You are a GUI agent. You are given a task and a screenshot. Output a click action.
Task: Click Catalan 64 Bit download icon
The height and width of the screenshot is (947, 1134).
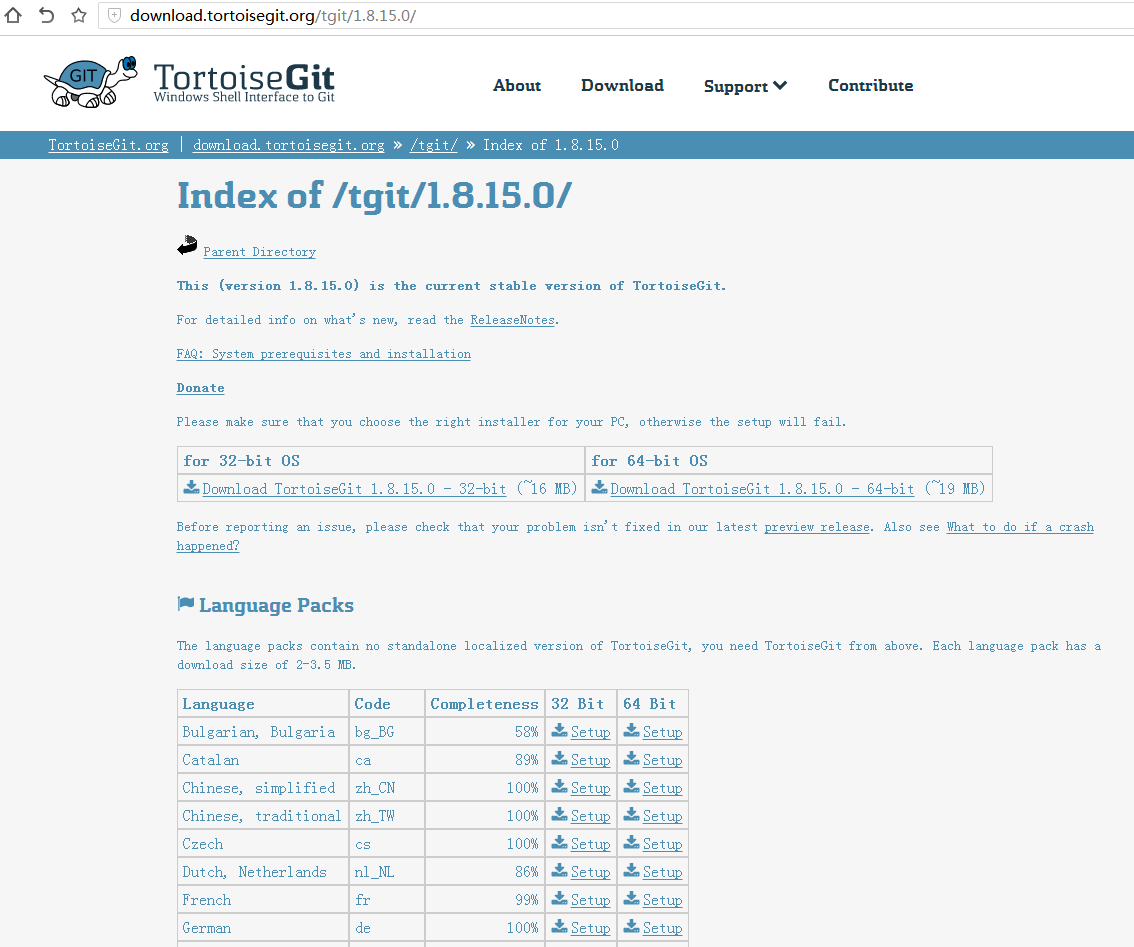pyautogui.click(x=631, y=759)
